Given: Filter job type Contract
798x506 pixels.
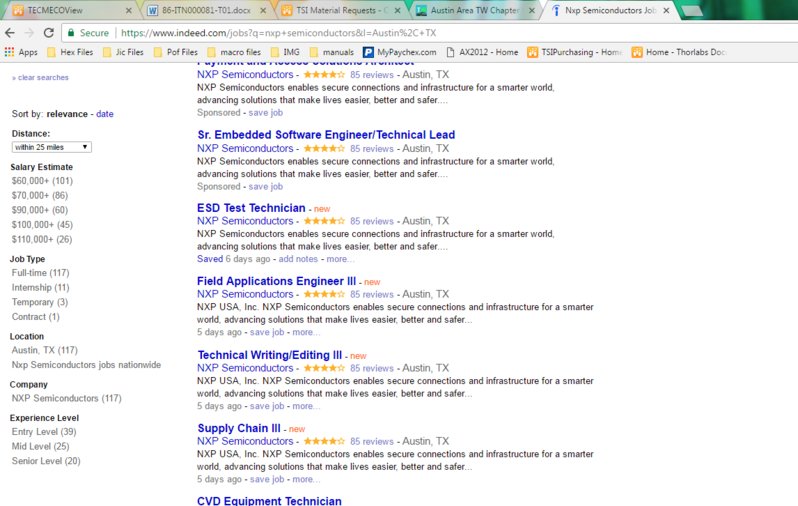Looking at the screenshot, I should tap(36, 317).
